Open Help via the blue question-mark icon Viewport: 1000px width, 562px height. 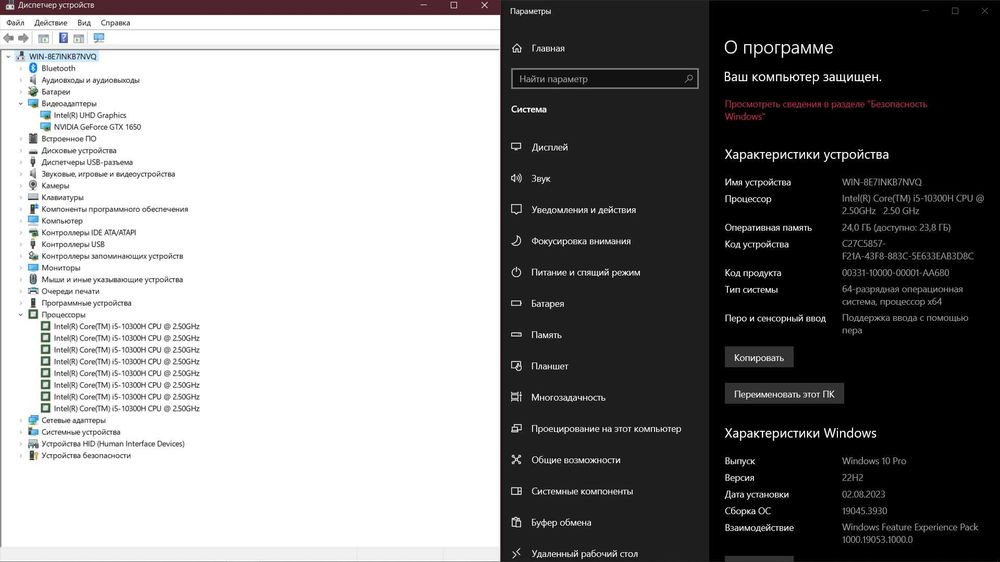tap(63, 38)
